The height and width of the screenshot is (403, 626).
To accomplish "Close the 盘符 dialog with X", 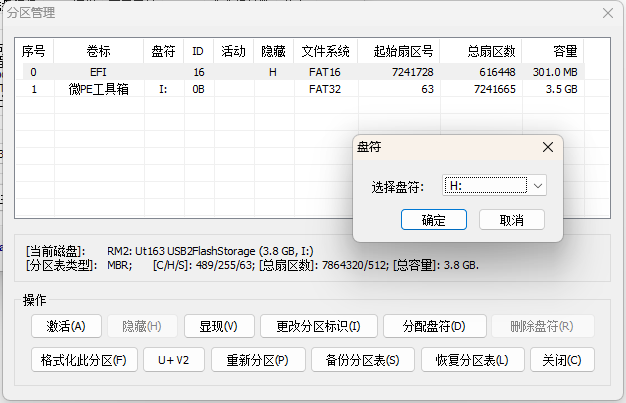I will pyautogui.click(x=547, y=146).
